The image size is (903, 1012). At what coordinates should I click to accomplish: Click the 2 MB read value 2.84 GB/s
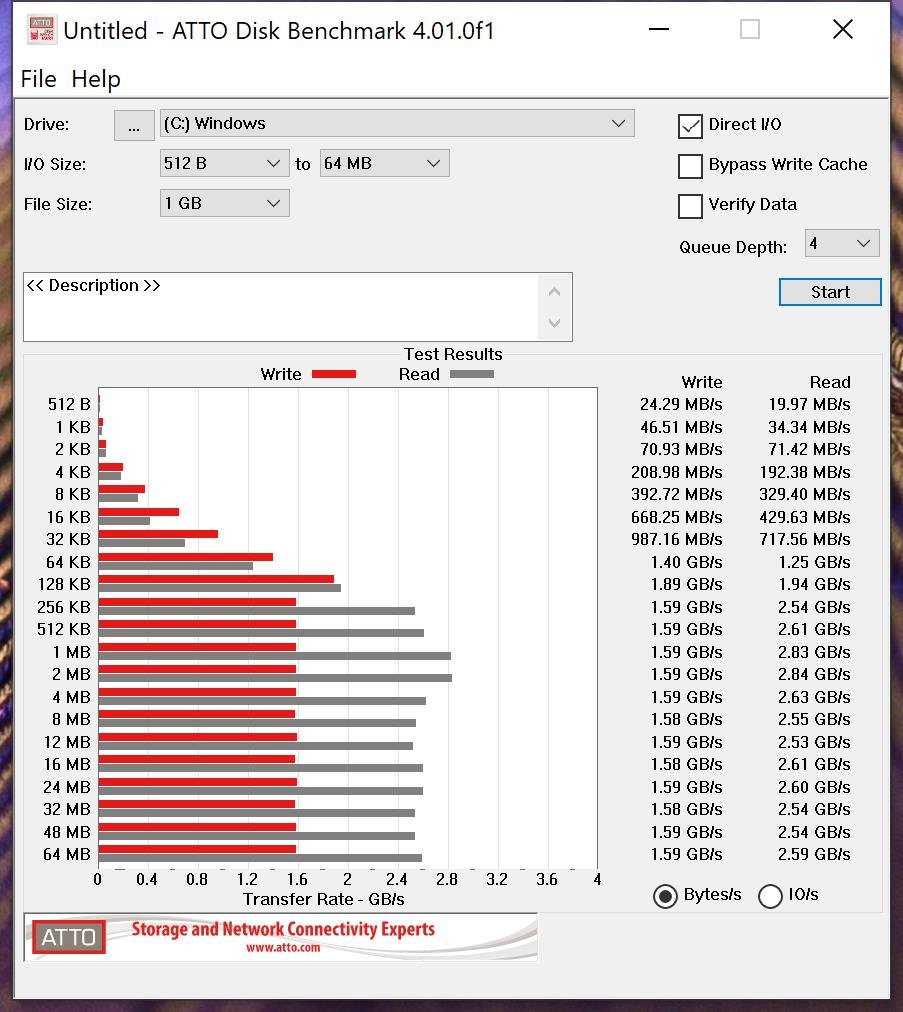[x=814, y=674]
